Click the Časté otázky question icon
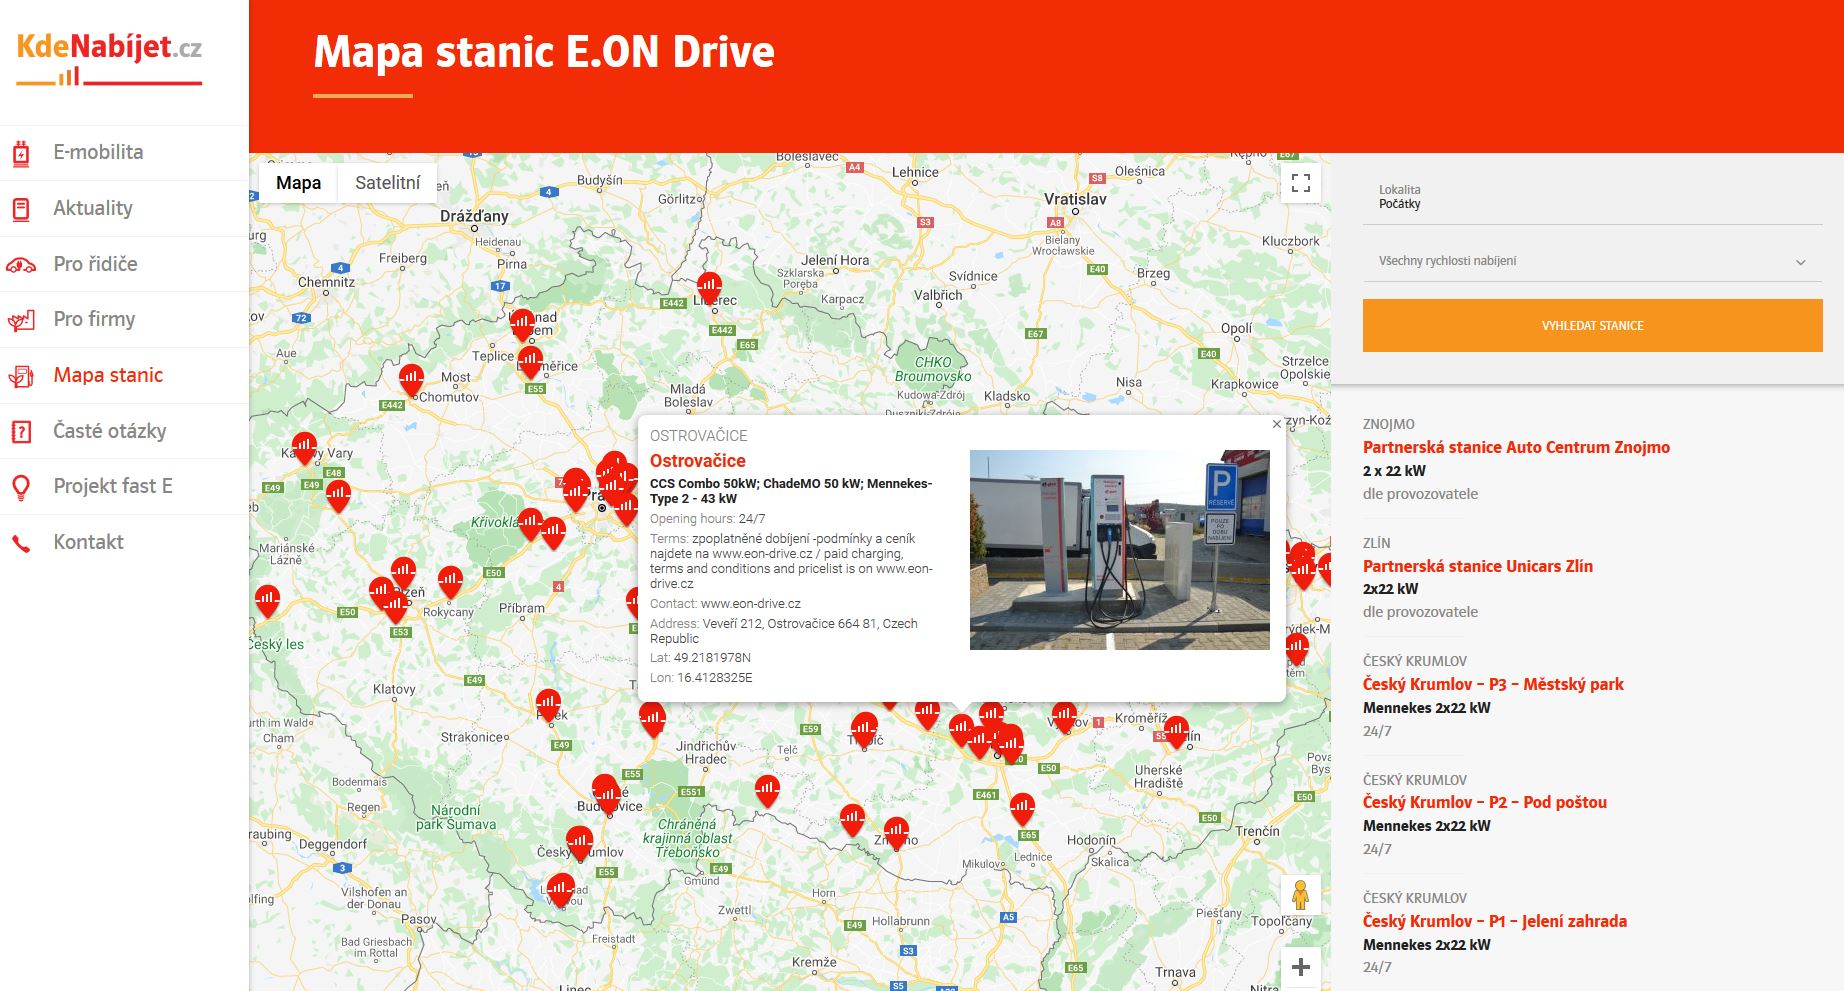The image size is (1844, 991). pyautogui.click(x=21, y=432)
